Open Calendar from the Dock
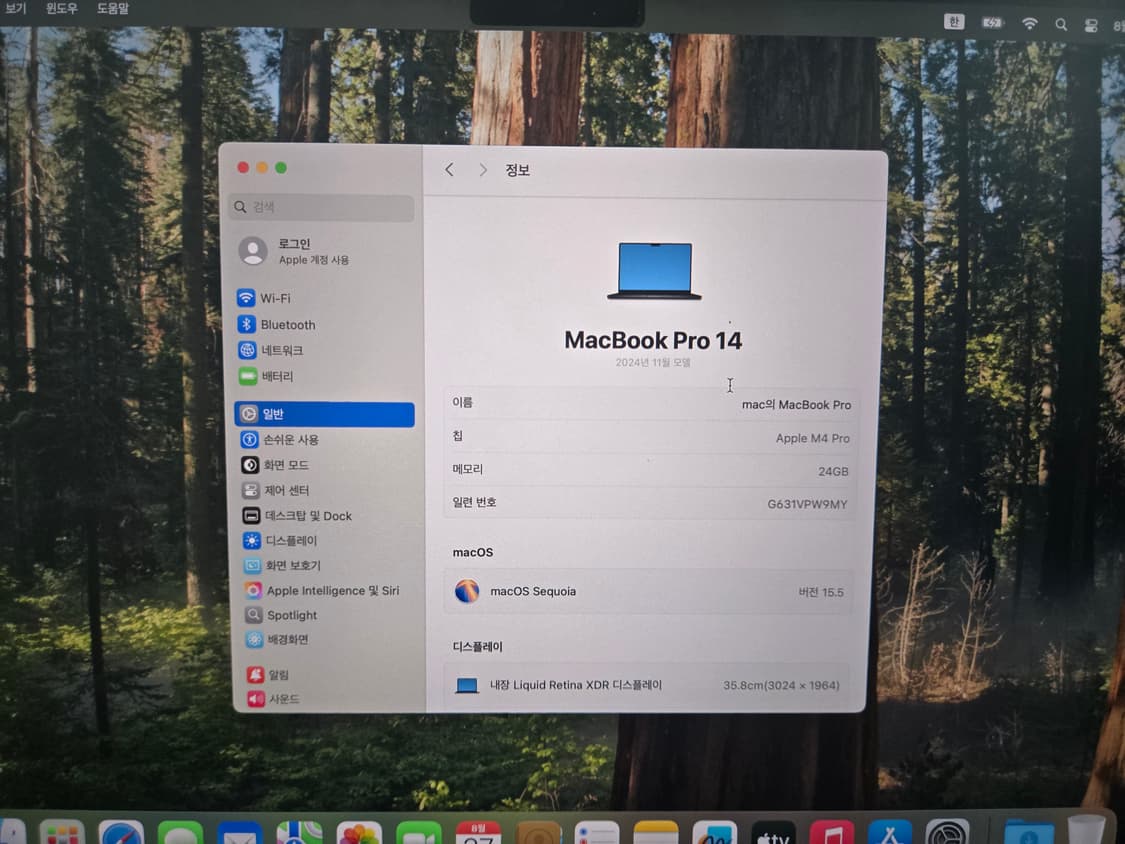 (x=478, y=833)
